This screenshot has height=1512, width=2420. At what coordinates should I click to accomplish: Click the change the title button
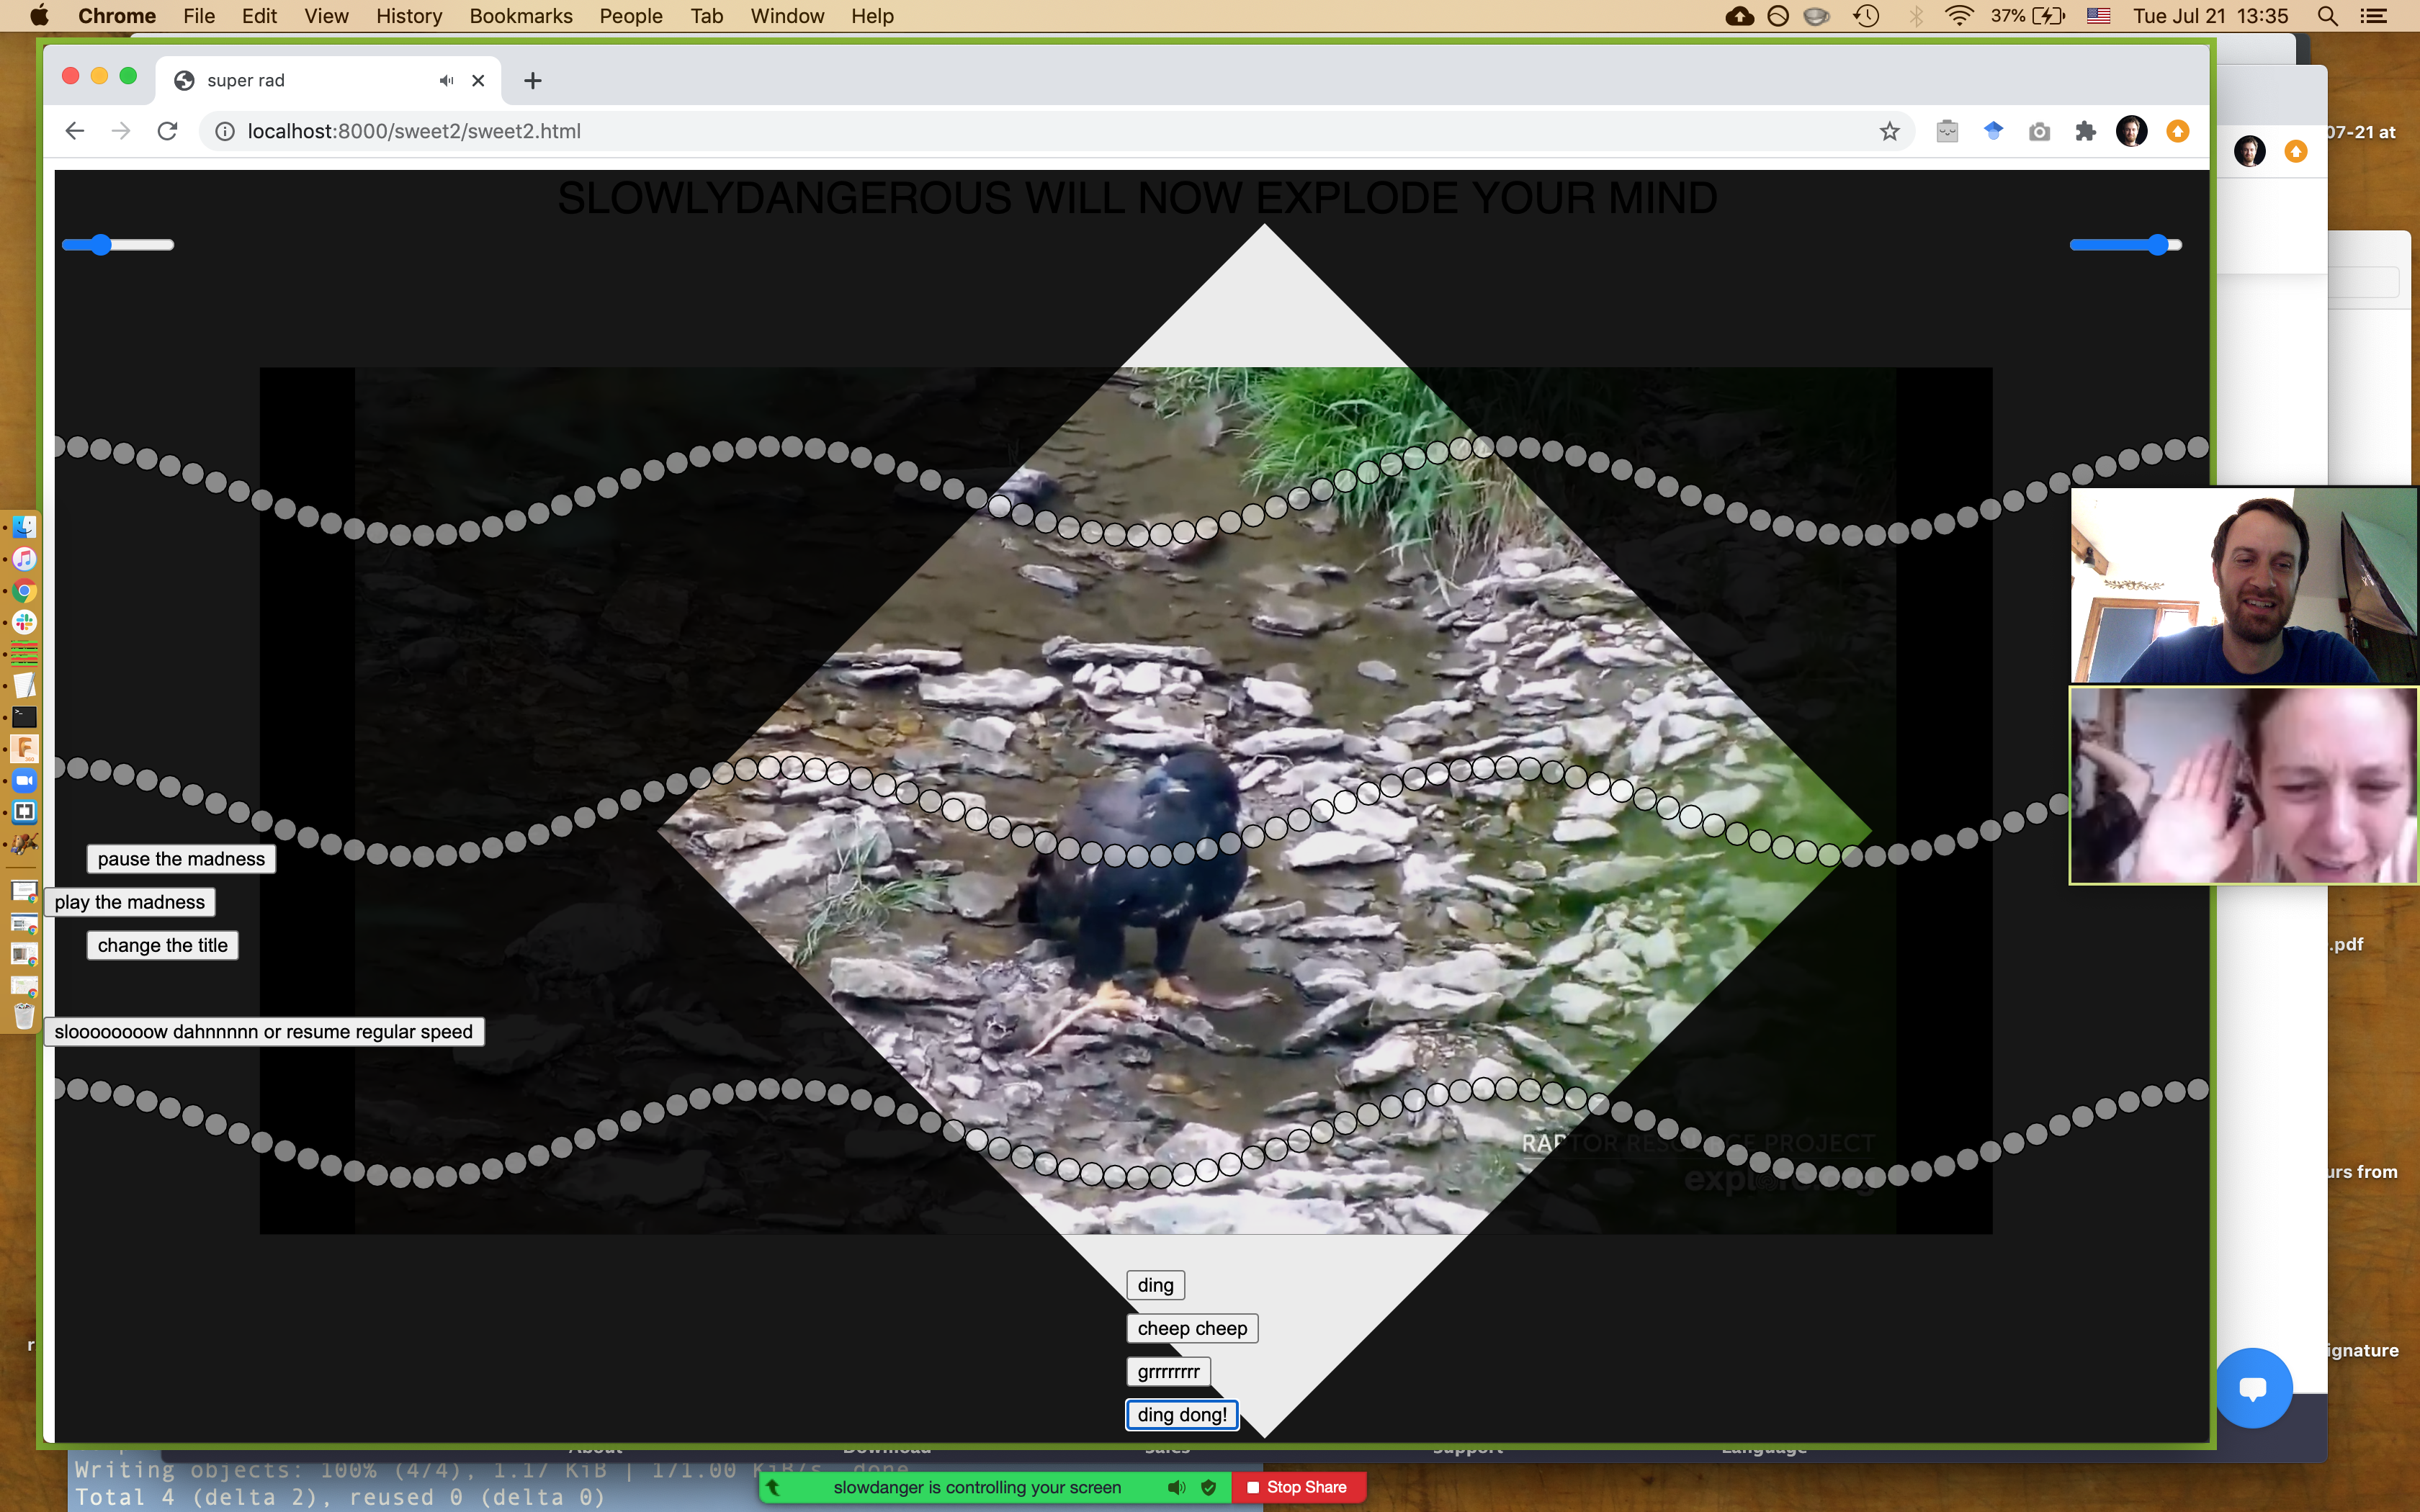(162, 945)
